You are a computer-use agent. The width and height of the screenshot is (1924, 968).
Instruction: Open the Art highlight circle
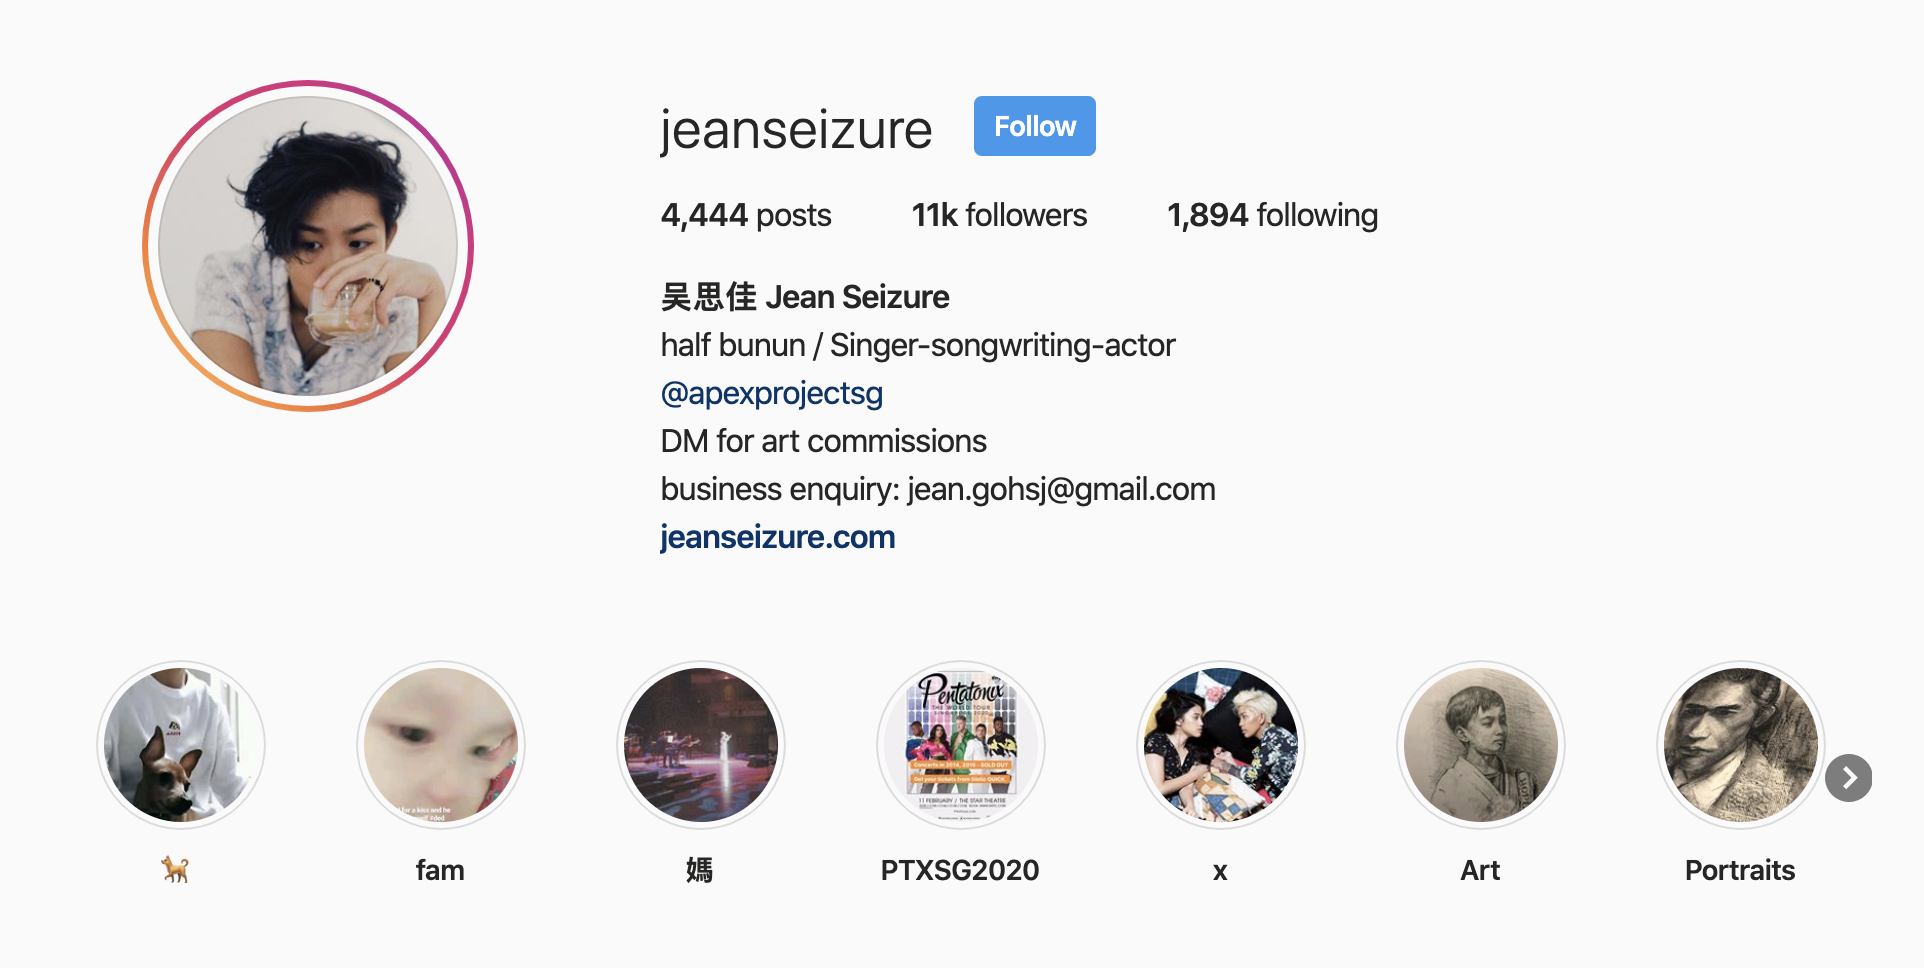pyautogui.click(x=1481, y=745)
